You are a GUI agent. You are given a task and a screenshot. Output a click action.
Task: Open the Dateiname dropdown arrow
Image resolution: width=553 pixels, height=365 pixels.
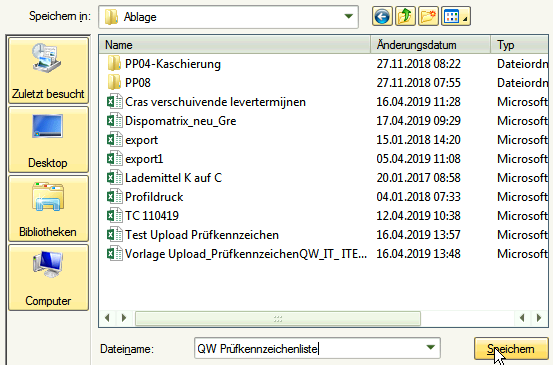coord(430,348)
